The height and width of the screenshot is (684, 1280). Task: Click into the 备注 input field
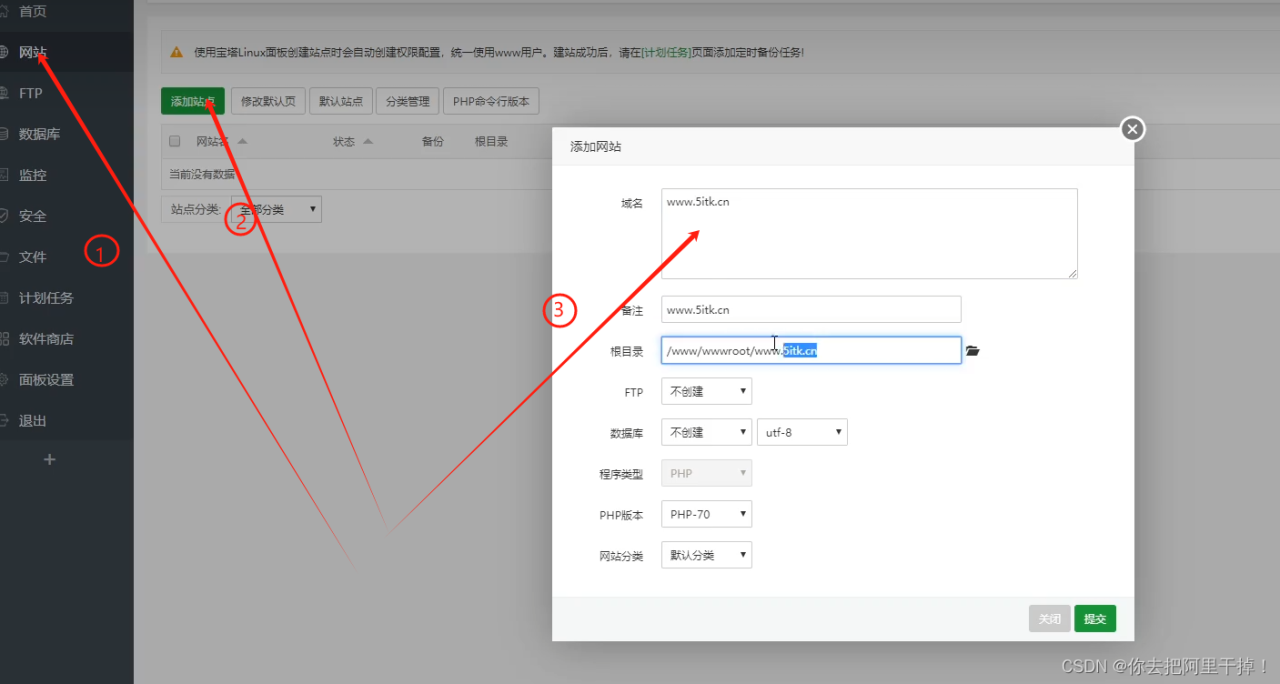[810, 310]
